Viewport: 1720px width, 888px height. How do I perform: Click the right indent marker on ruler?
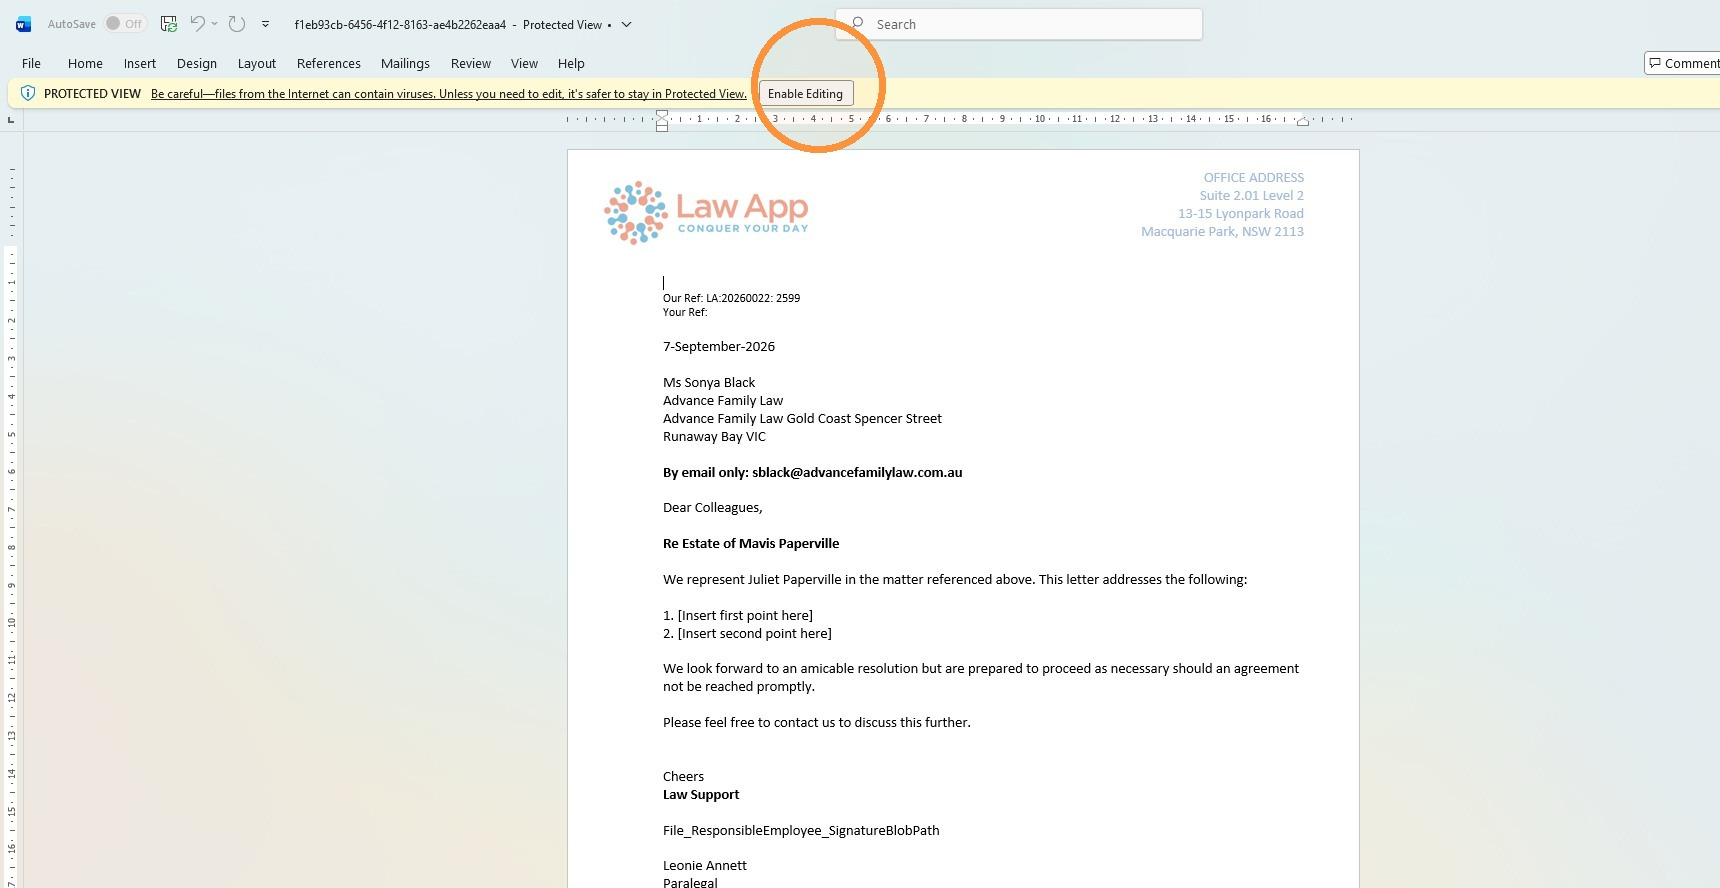click(1302, 121)
